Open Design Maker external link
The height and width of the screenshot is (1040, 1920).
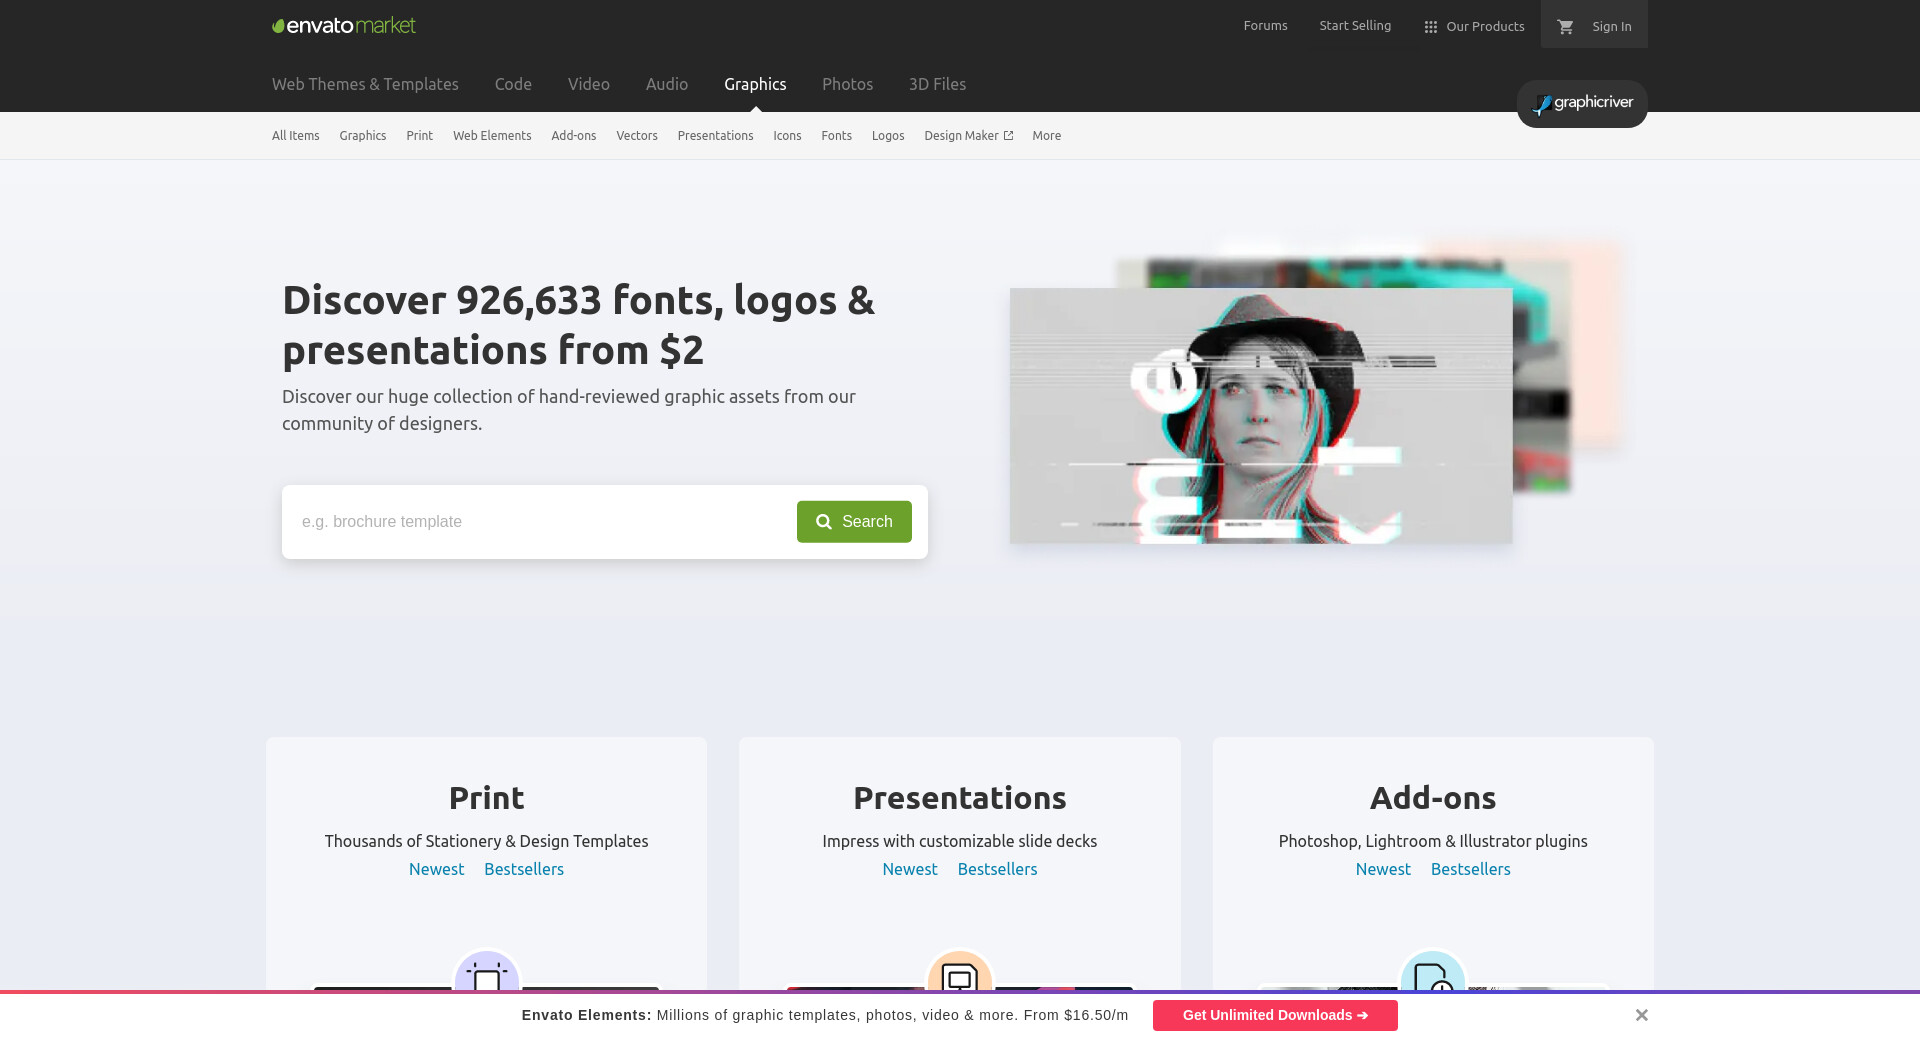coord(968,135)
